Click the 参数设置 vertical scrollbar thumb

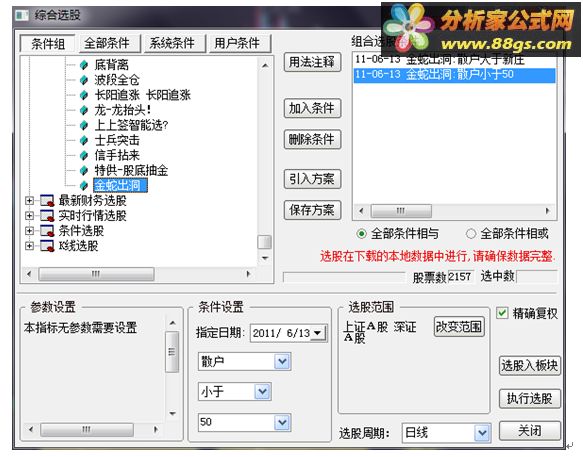172,352
